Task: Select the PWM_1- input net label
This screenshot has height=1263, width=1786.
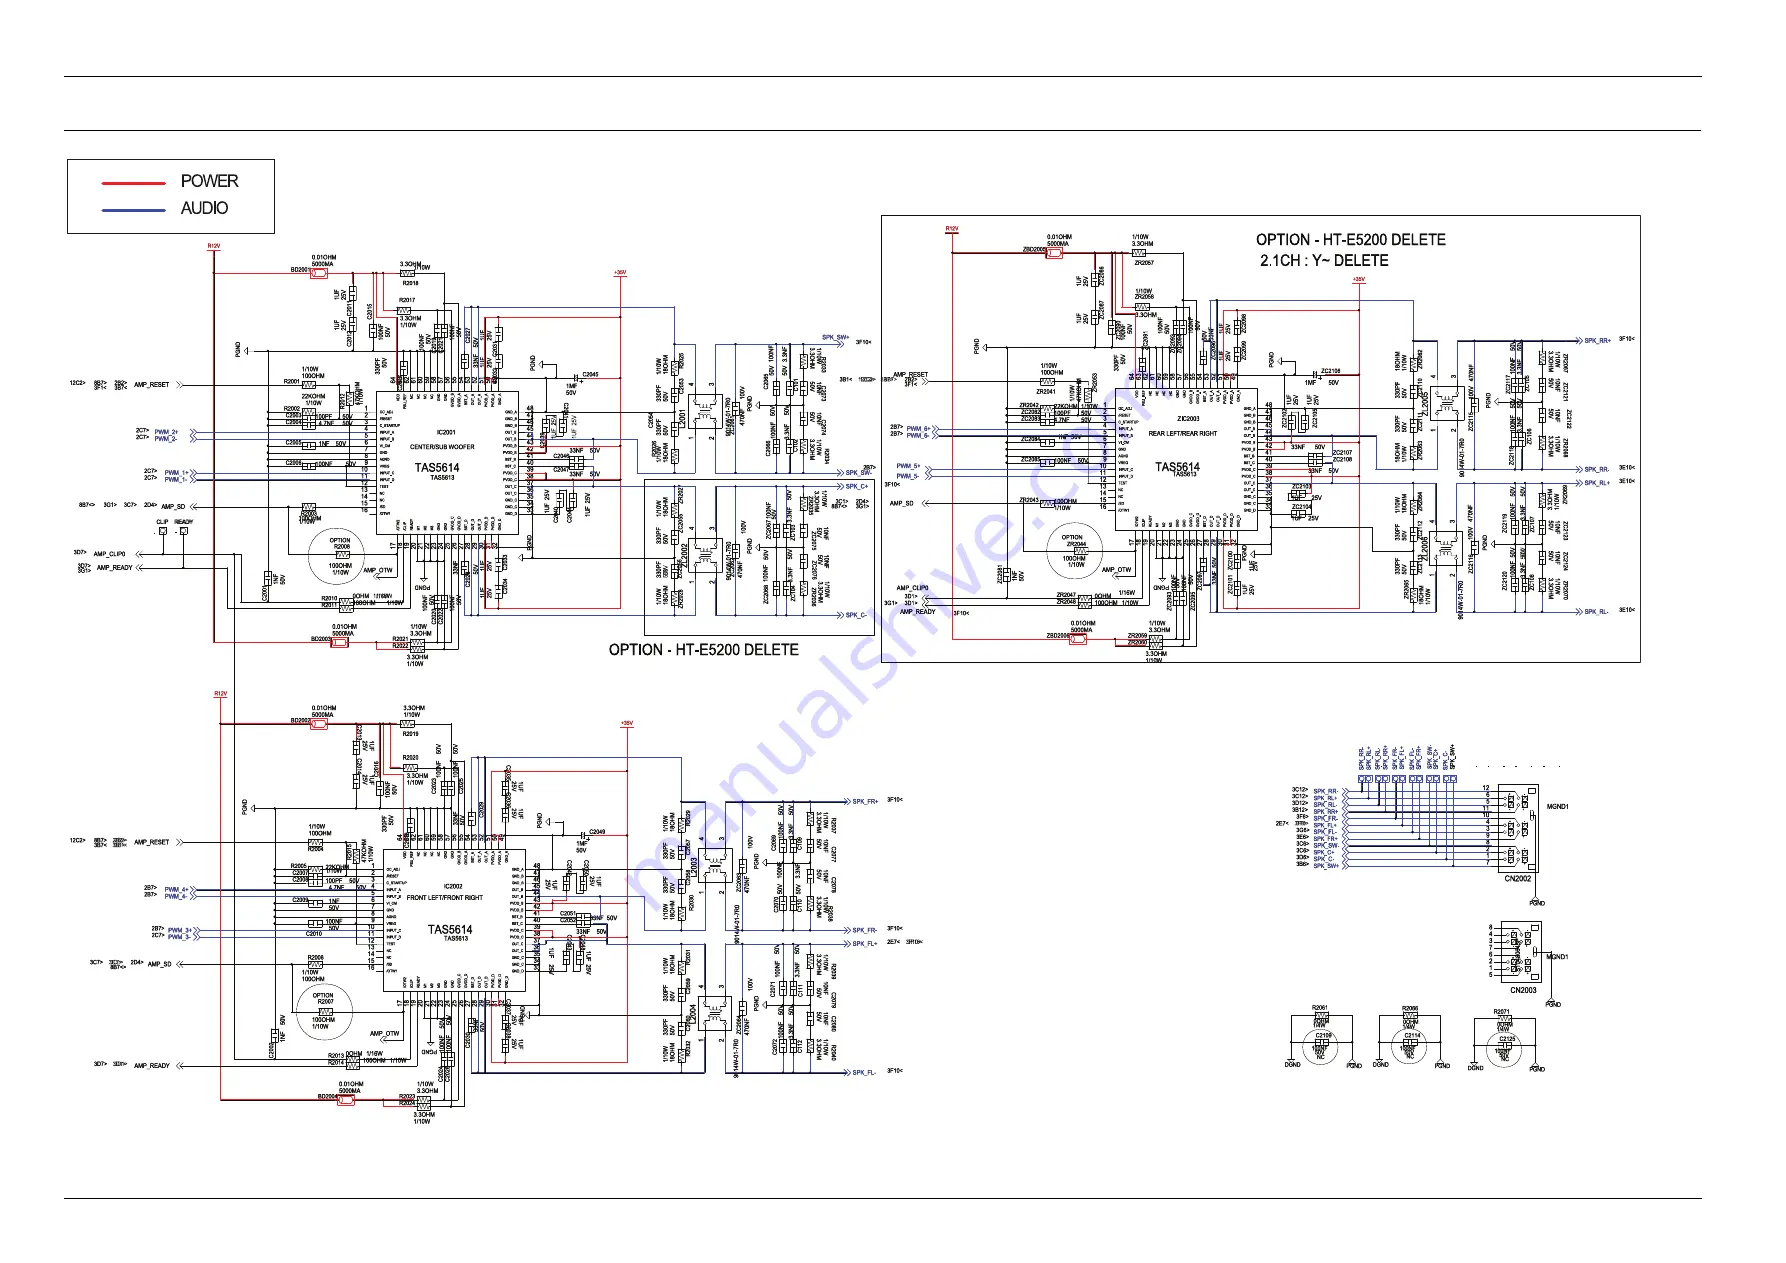Action: point(176,480)
